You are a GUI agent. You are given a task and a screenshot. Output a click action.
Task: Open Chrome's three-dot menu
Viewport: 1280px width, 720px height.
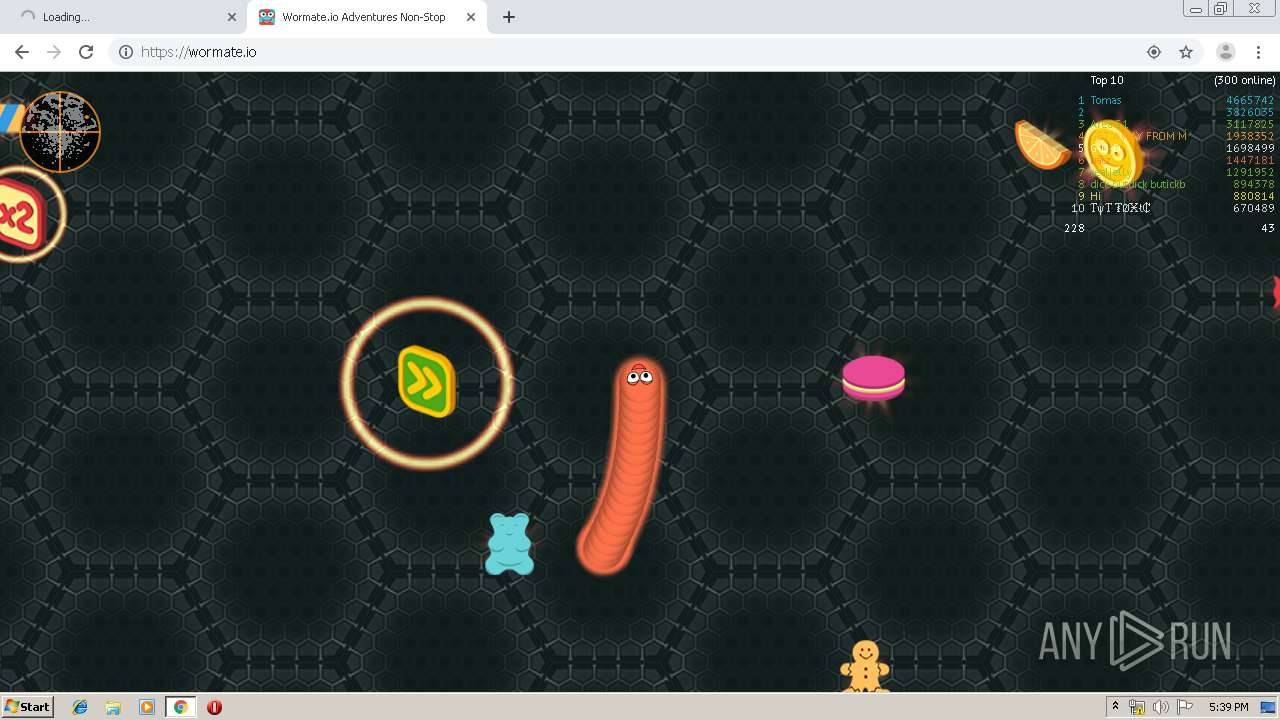pyautogui.click(x=1259, y=52)
